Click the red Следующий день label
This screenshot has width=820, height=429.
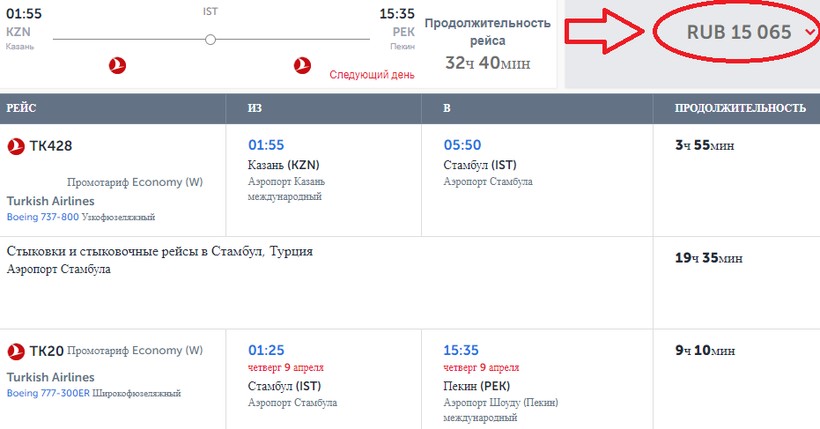(370, 73)
